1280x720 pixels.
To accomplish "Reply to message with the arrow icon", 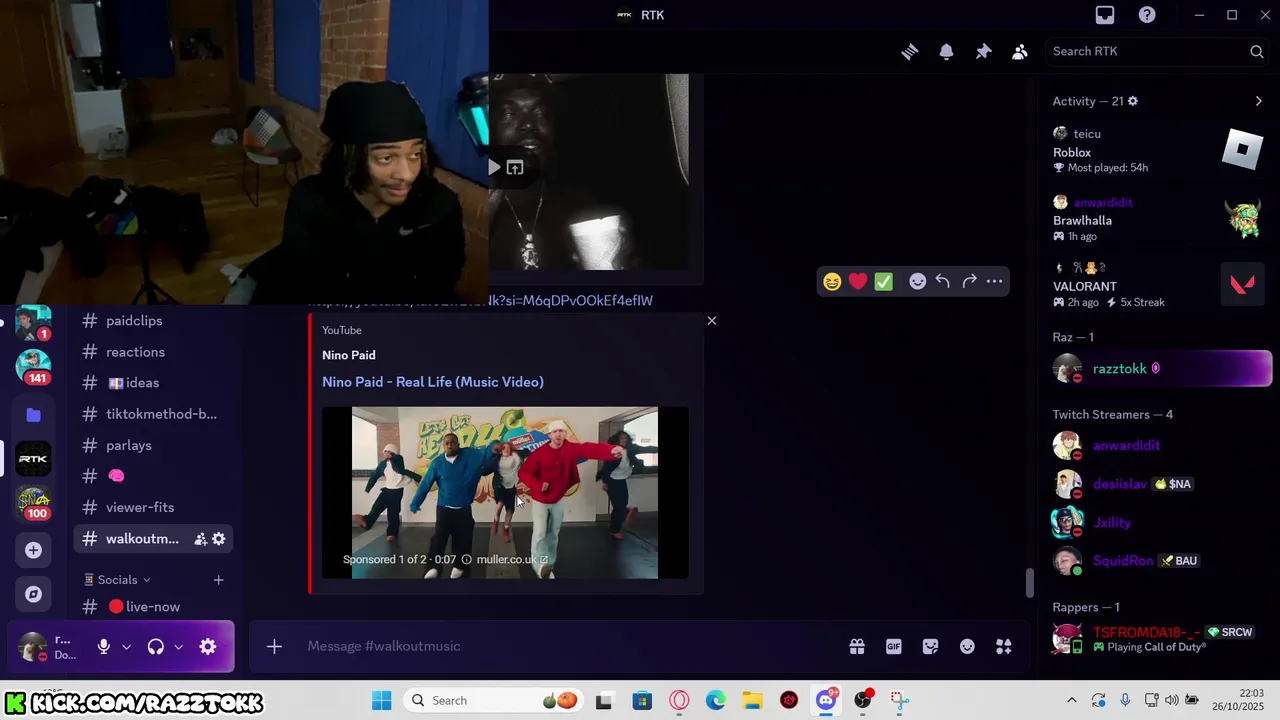I will 943,282.
